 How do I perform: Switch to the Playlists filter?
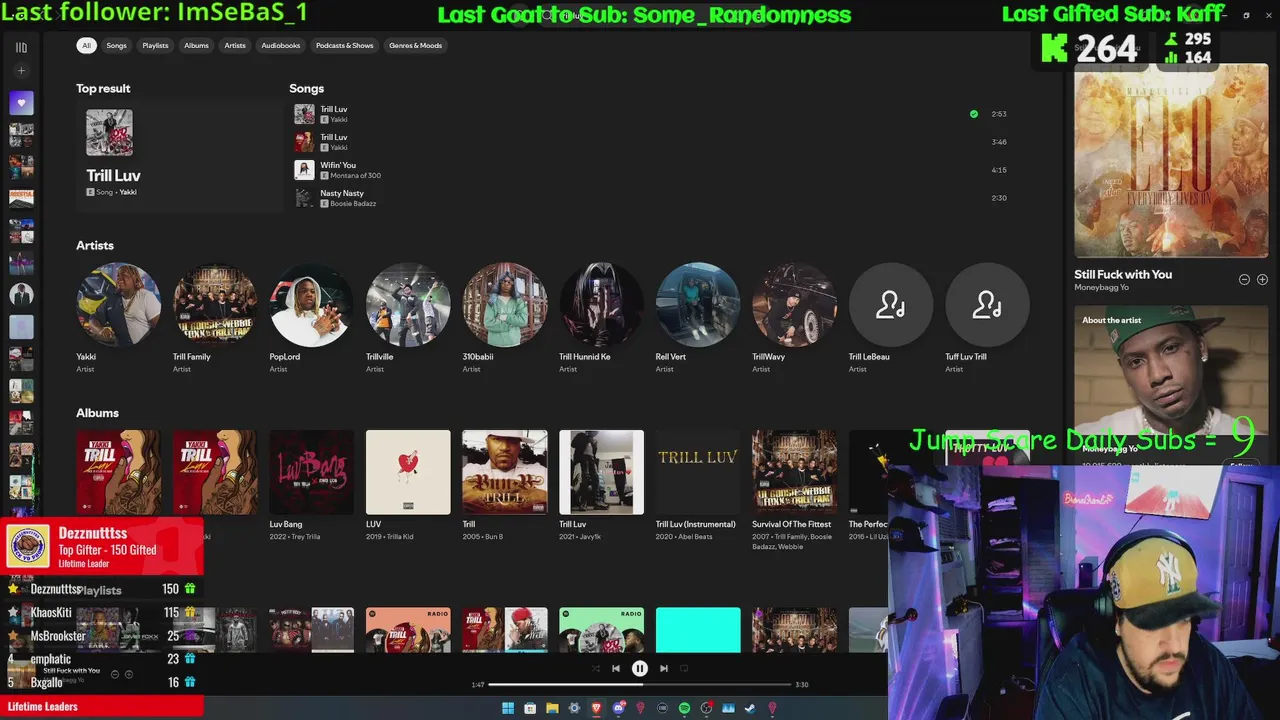[x=155, y=45]
